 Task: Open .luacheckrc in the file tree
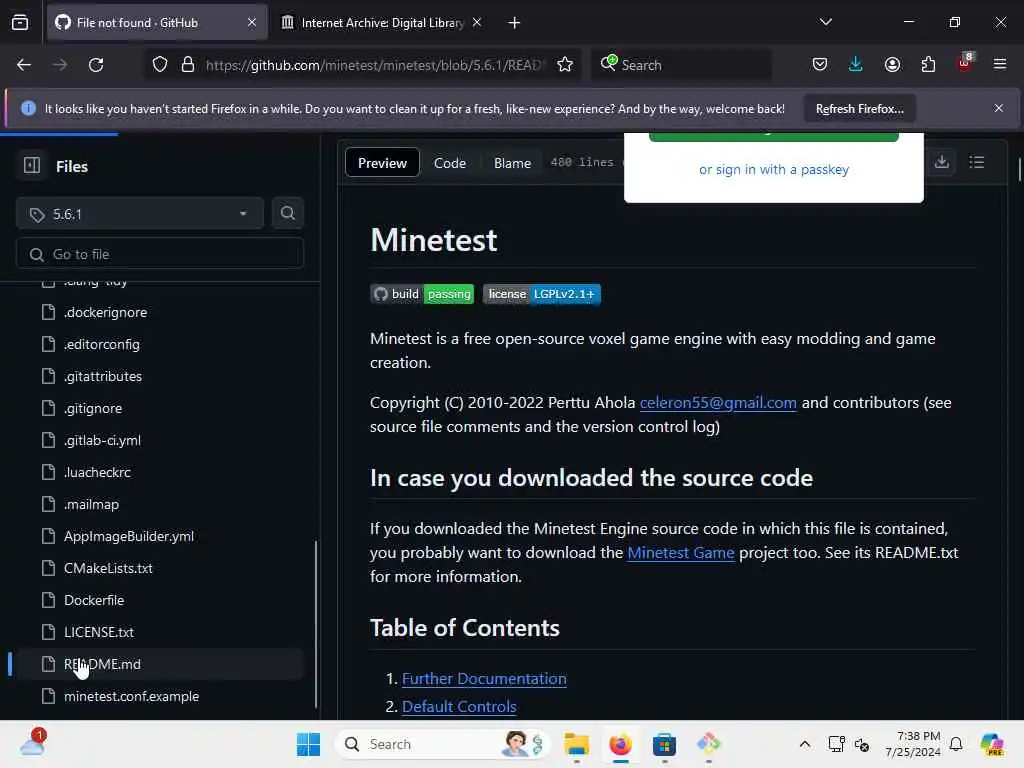[x=97, y=472]
